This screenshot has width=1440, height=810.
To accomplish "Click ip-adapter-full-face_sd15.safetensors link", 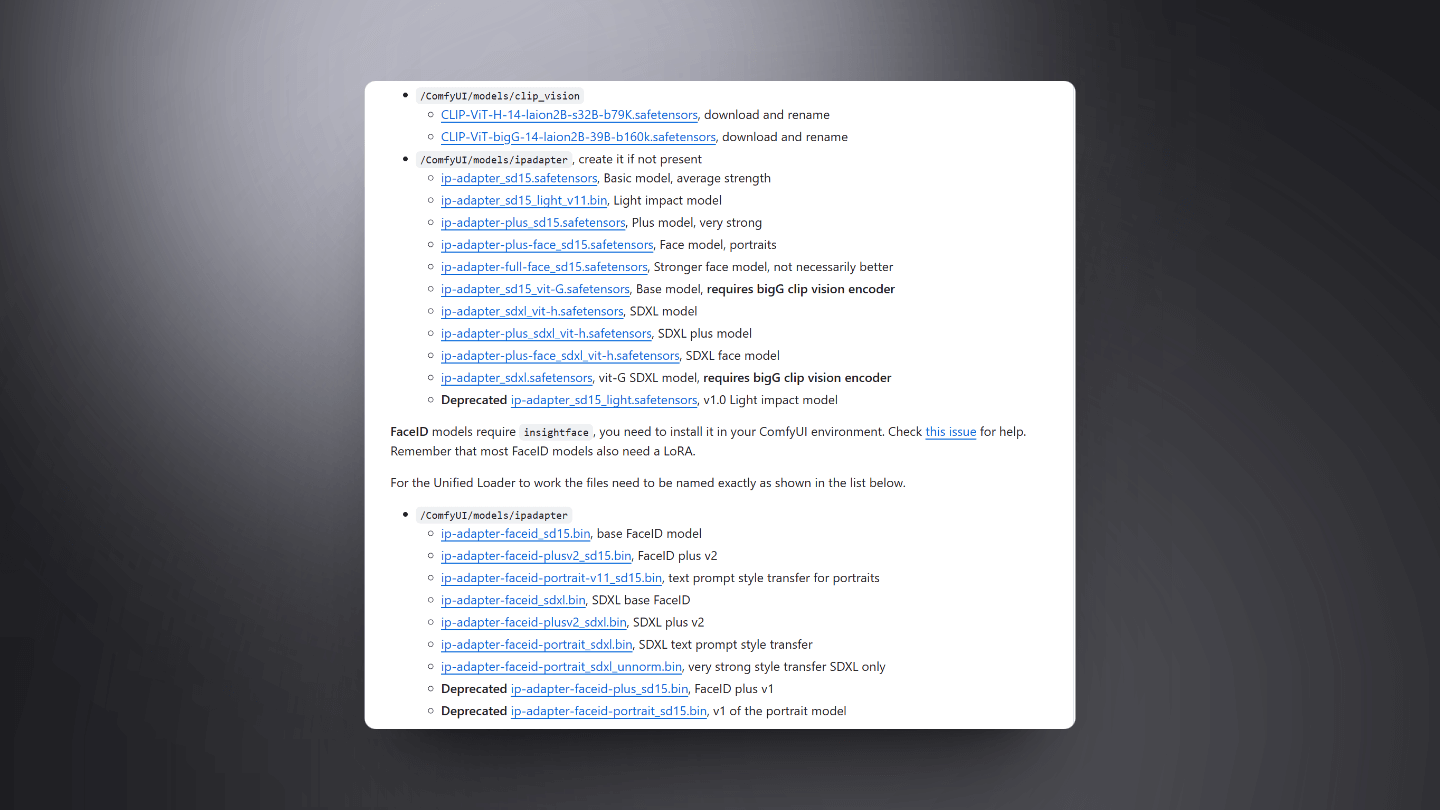I will coord(544,267).
